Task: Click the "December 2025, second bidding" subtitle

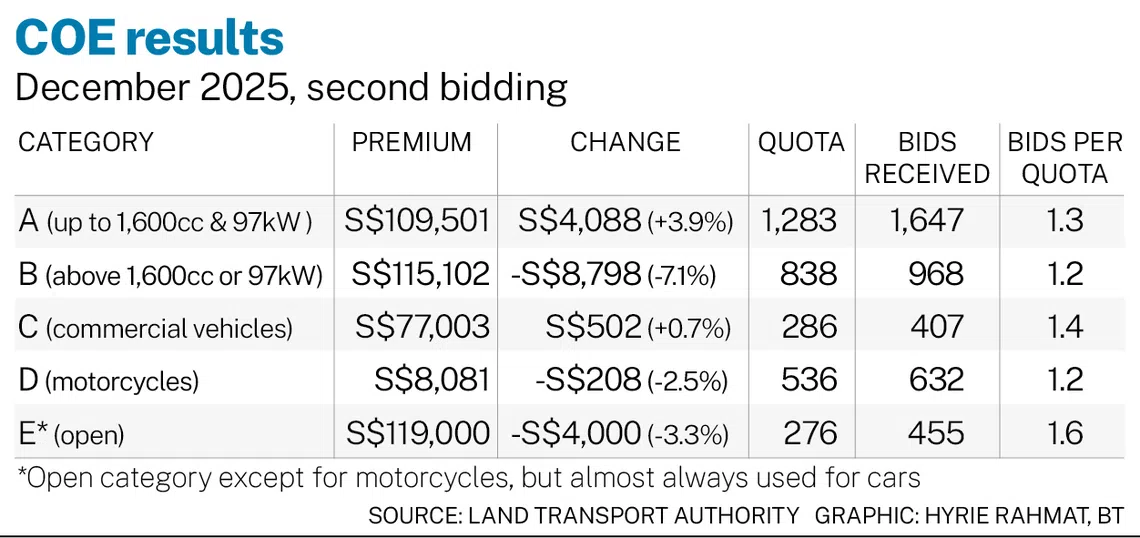Action: [x=291, y=88]
